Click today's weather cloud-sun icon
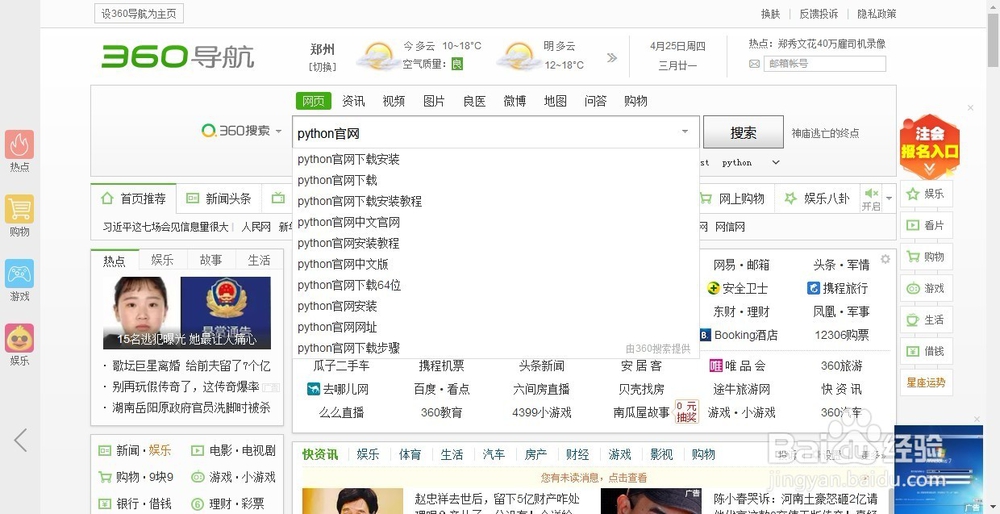 (378, 55)
